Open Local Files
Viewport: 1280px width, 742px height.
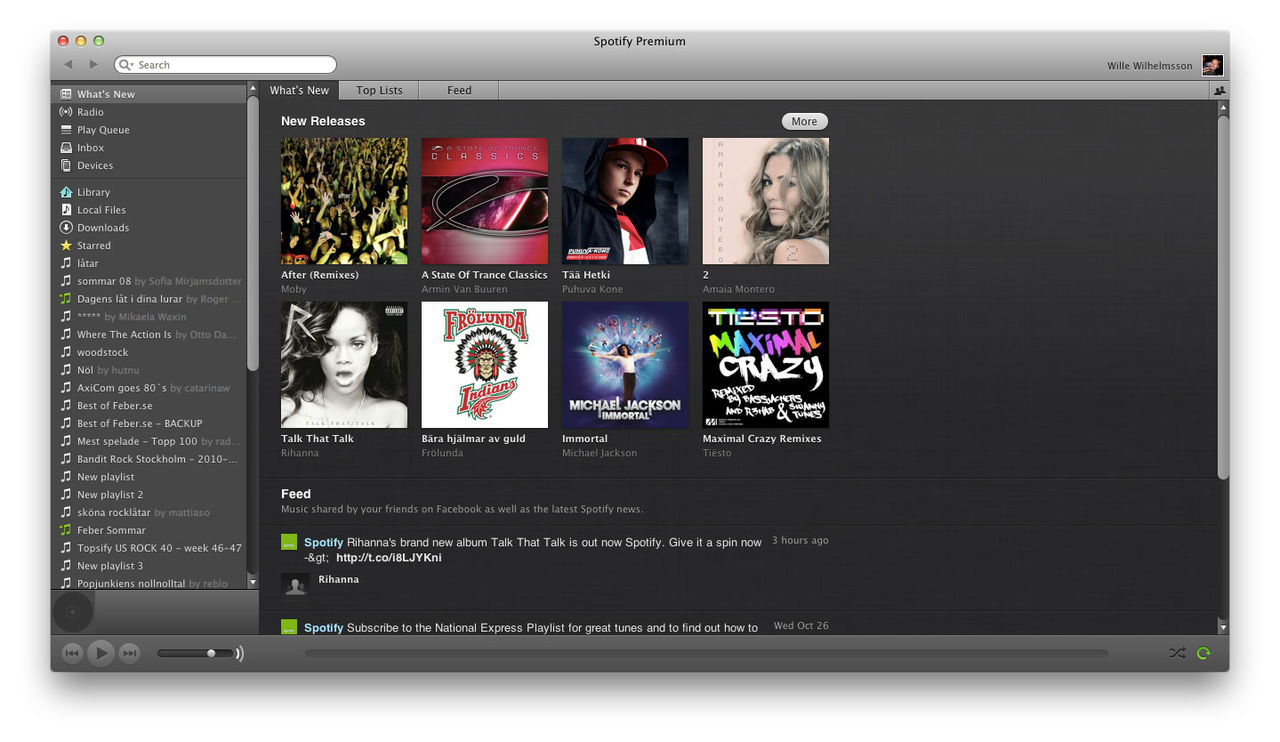pos(148,210)
